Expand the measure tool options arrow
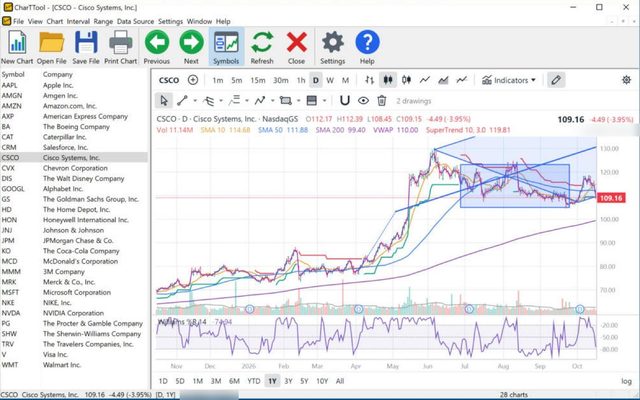 pos(324,101)
